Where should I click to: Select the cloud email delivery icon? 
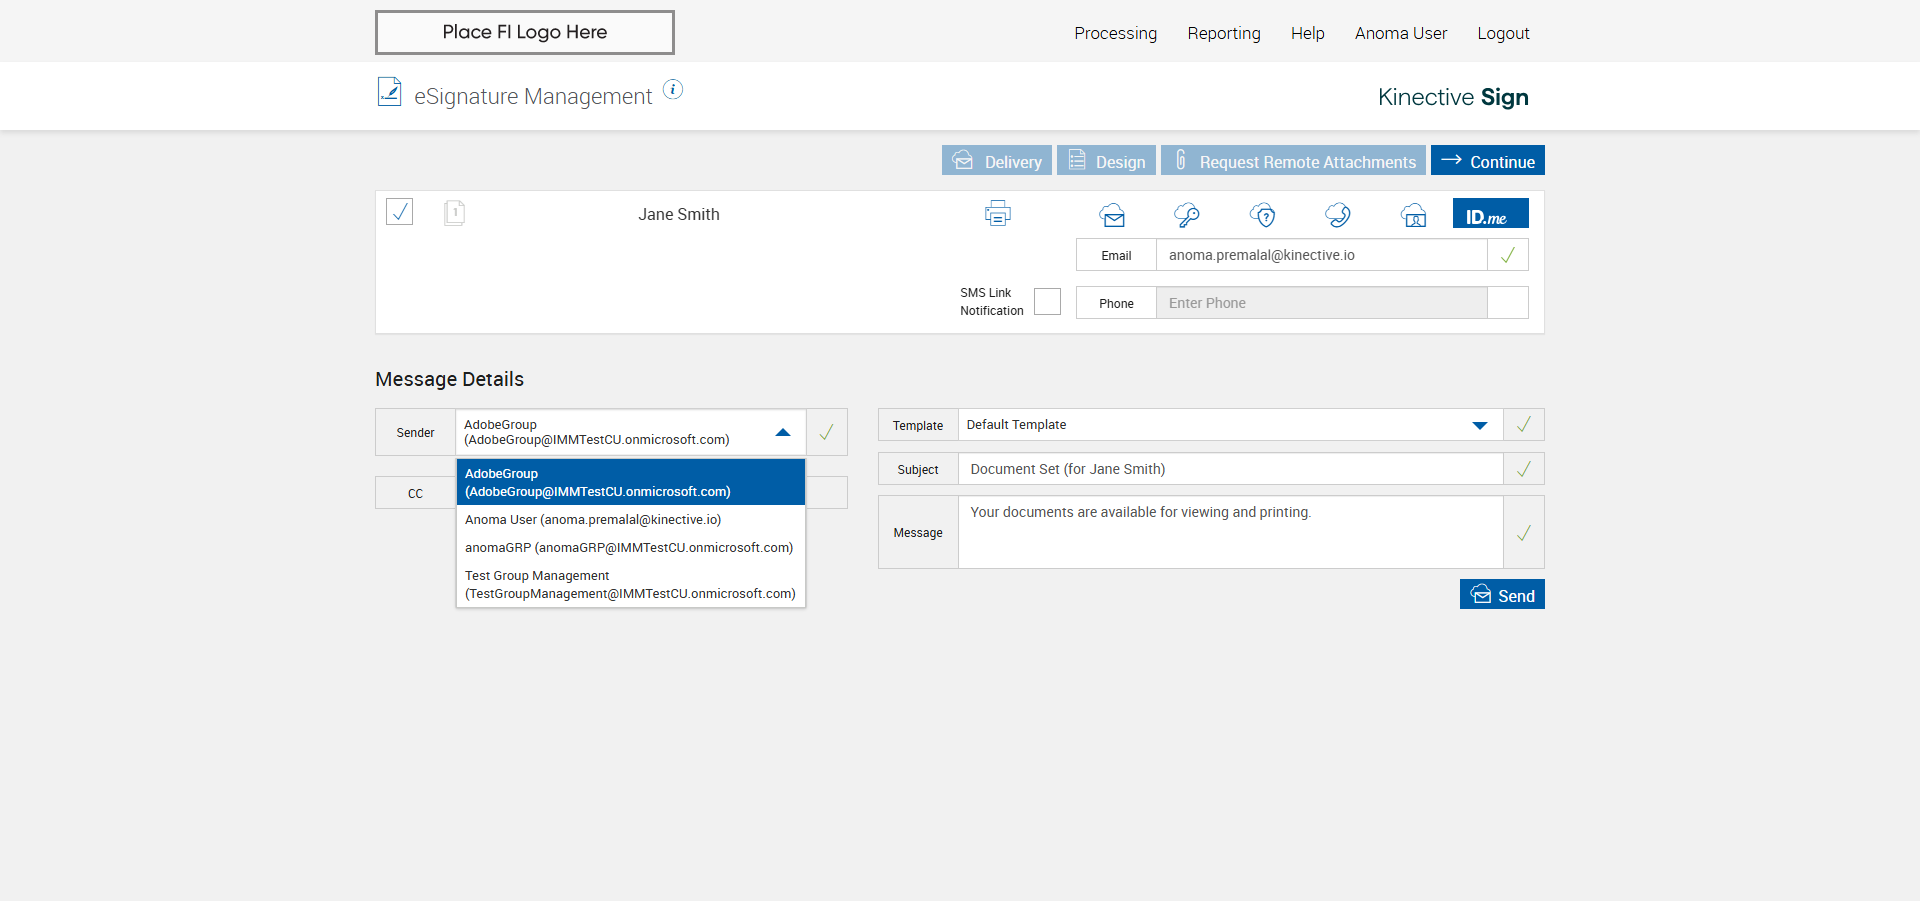click(1112, 214)
